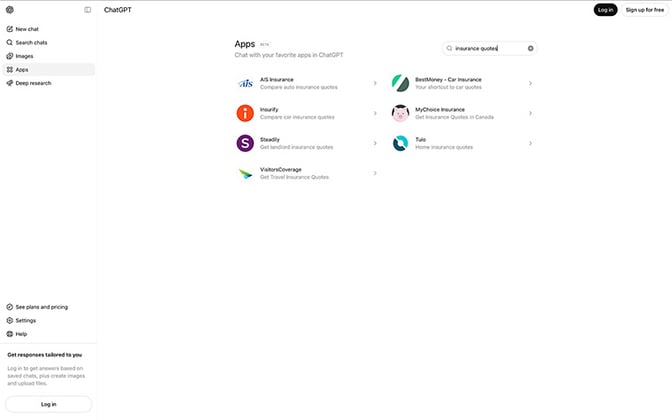
Task: Click 'Your shortcut to car quotes' description
Action: pyautogui.click(x=448, y=87)
